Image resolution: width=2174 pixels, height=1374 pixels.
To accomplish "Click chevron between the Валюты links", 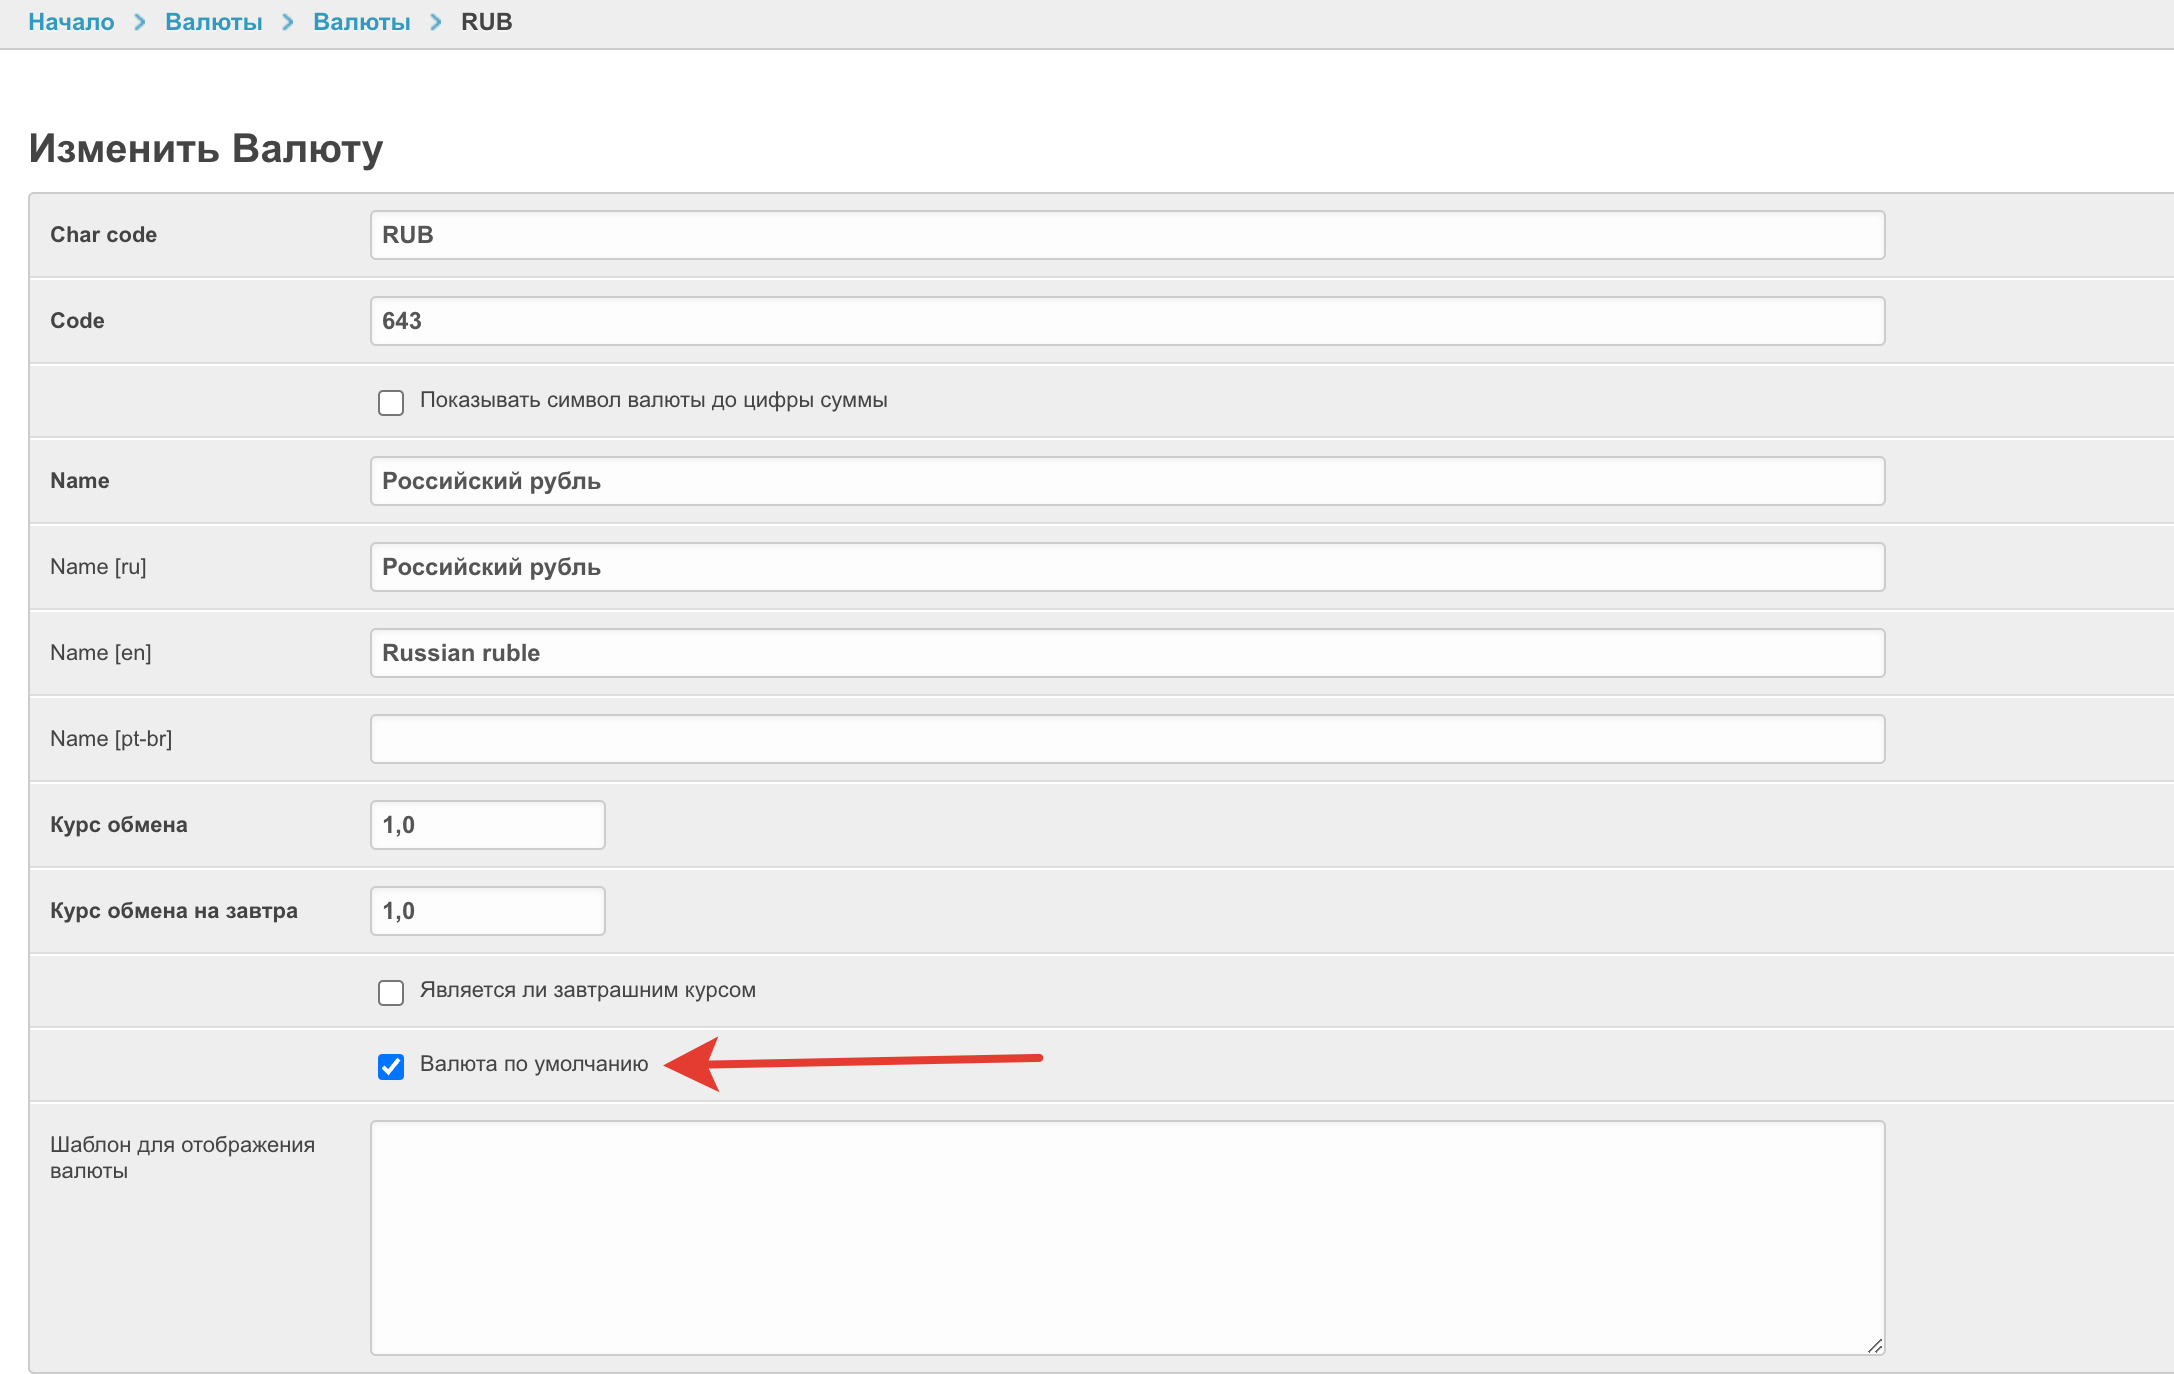I will 288,22.
